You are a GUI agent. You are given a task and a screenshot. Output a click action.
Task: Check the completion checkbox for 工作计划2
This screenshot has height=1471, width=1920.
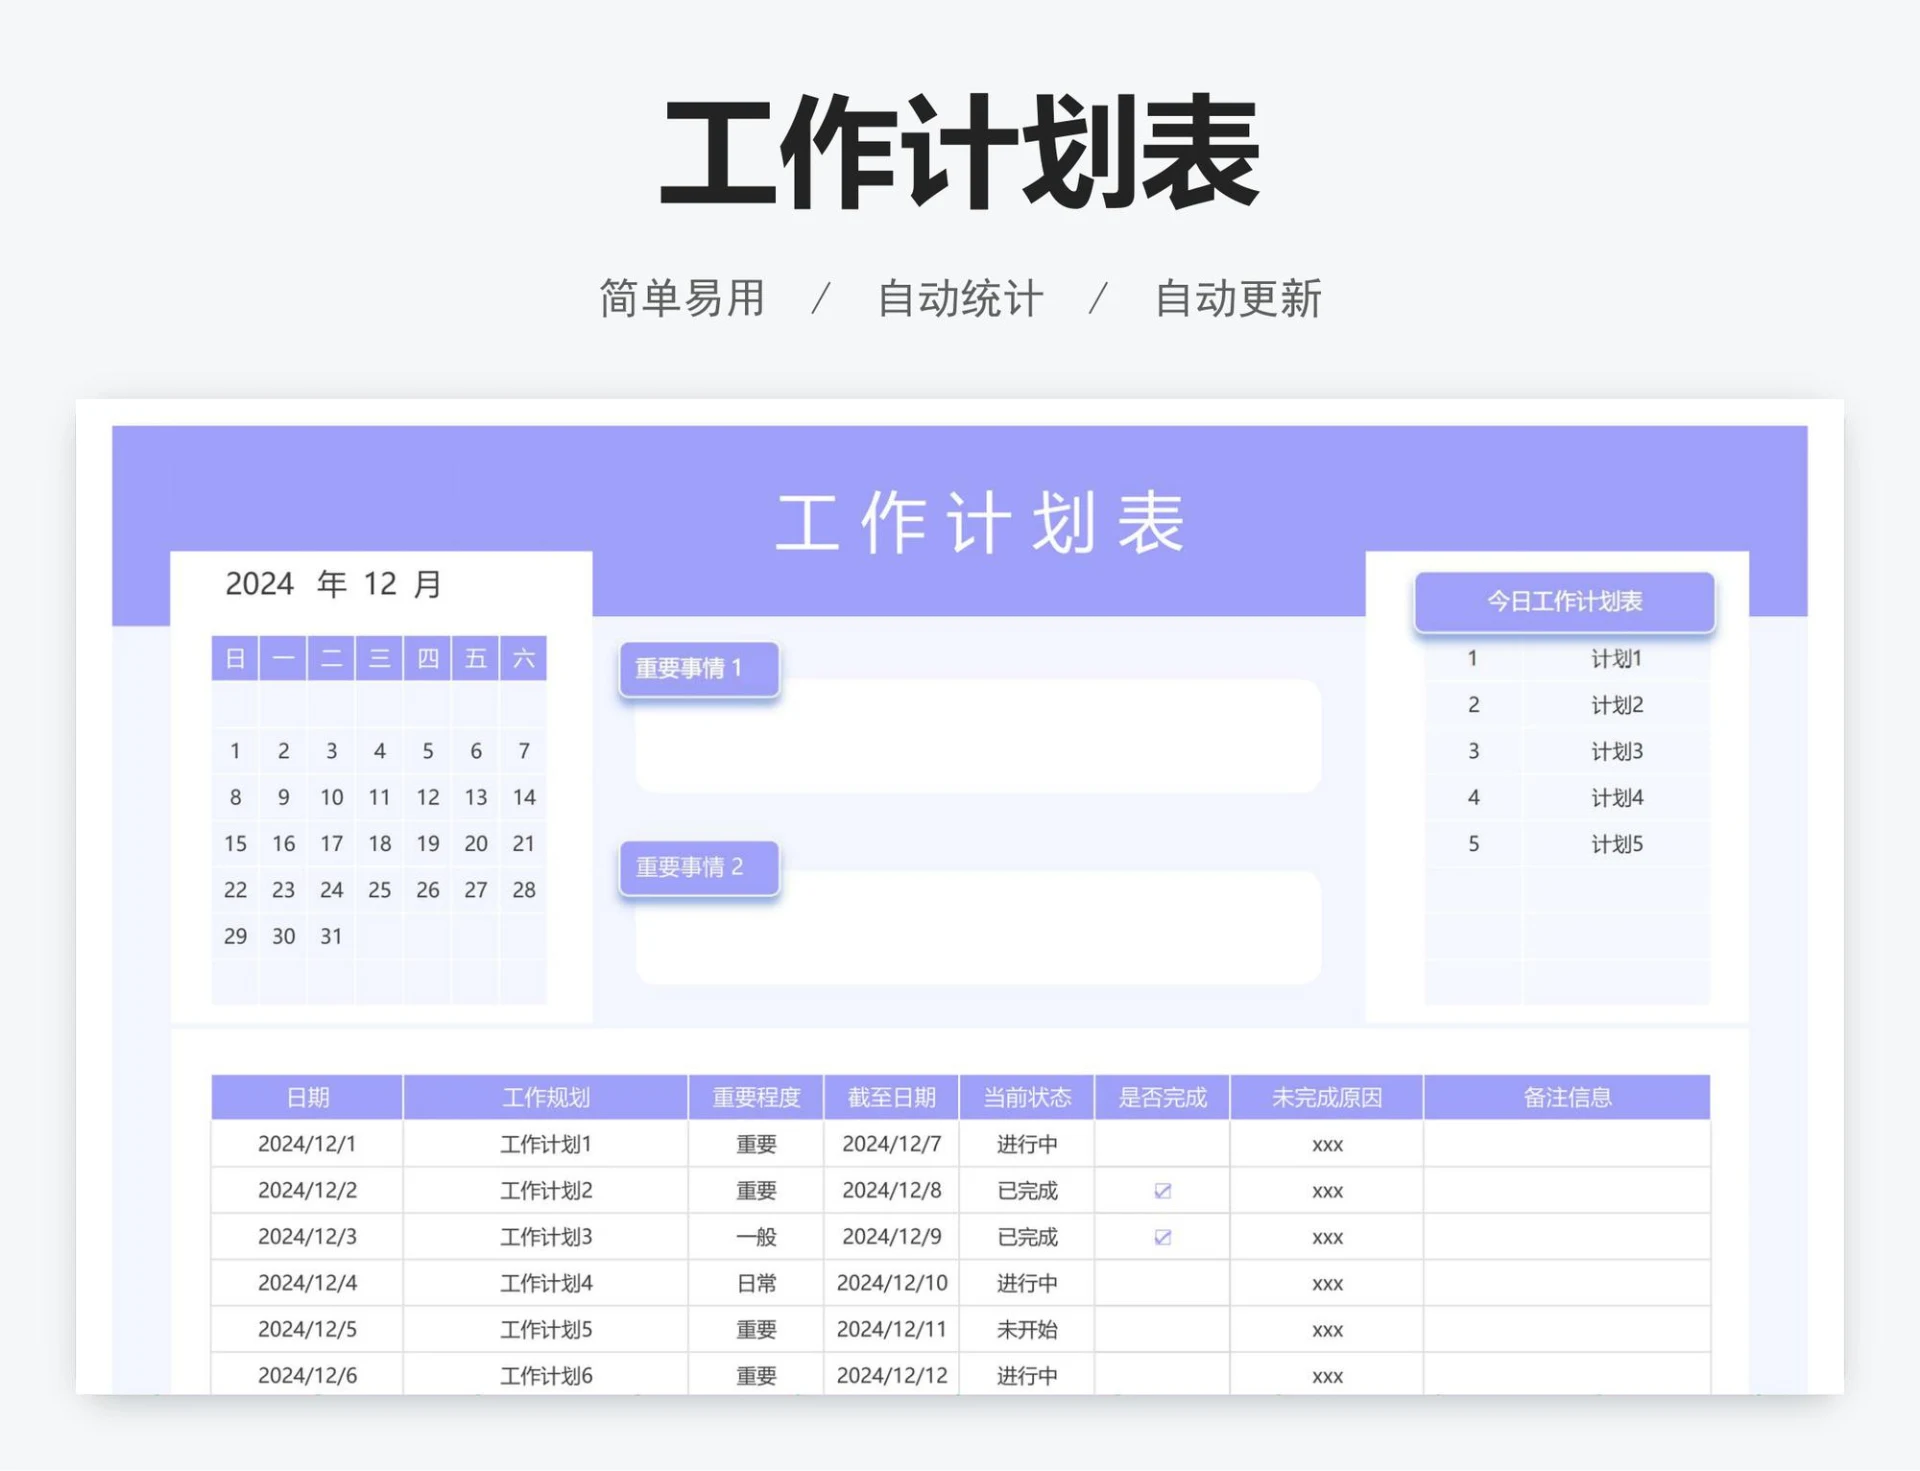tap(1162, 1190)
